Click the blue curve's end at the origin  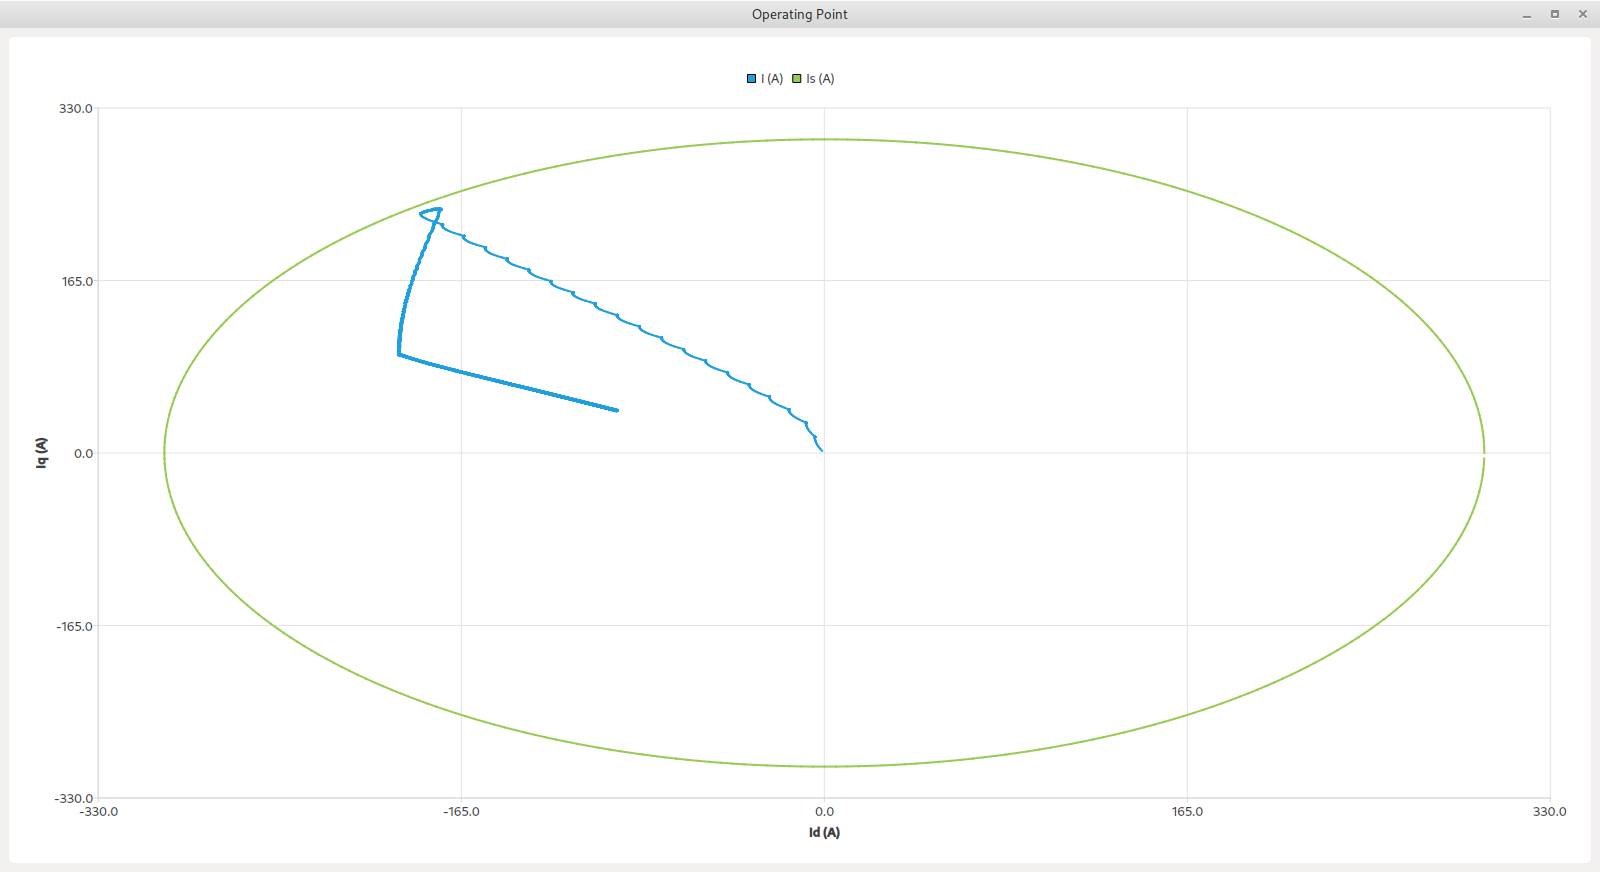point(822,451)
